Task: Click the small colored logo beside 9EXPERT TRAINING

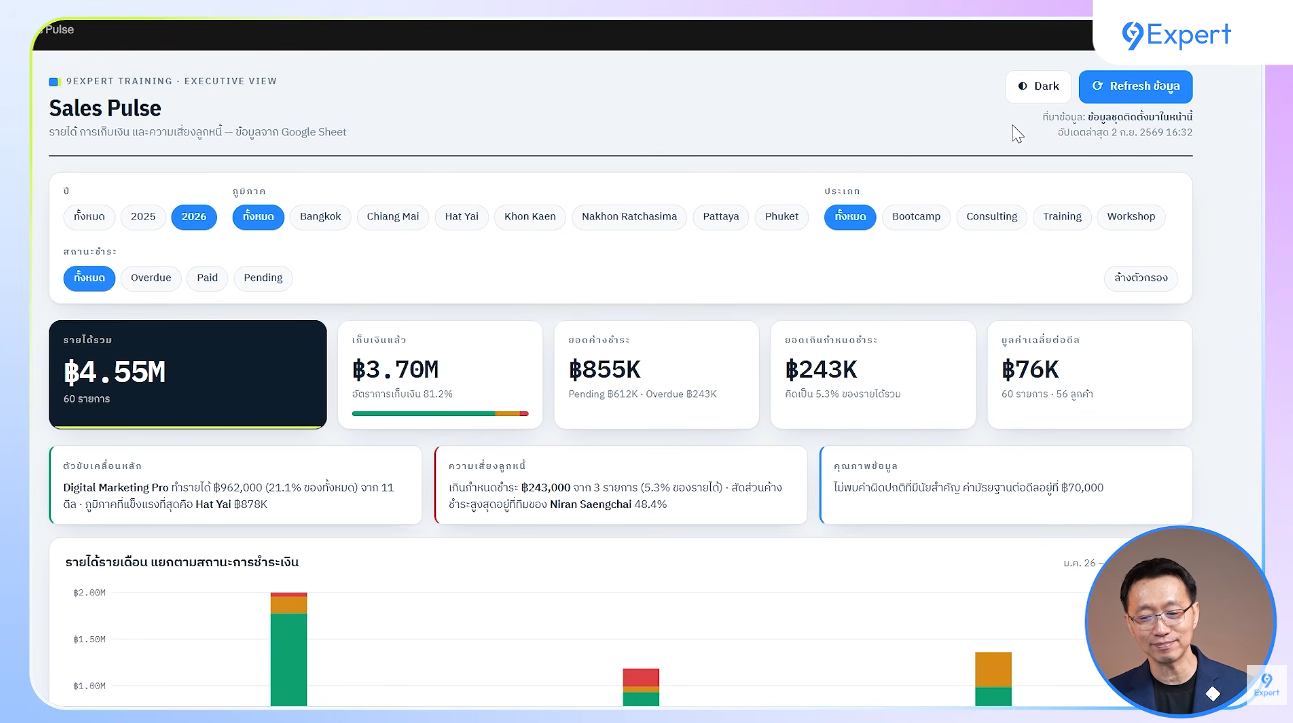Action: 55,81
